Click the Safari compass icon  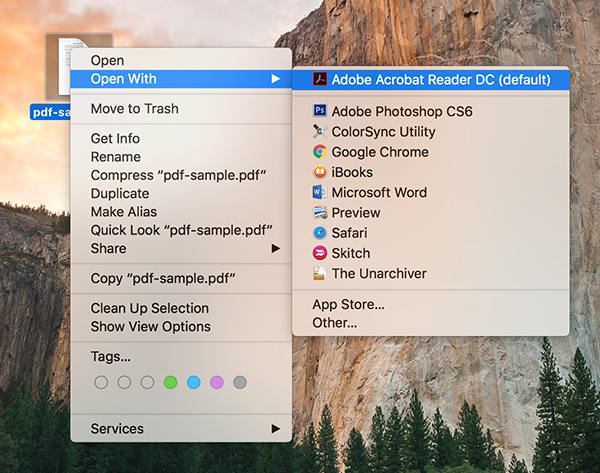point(320,233)
